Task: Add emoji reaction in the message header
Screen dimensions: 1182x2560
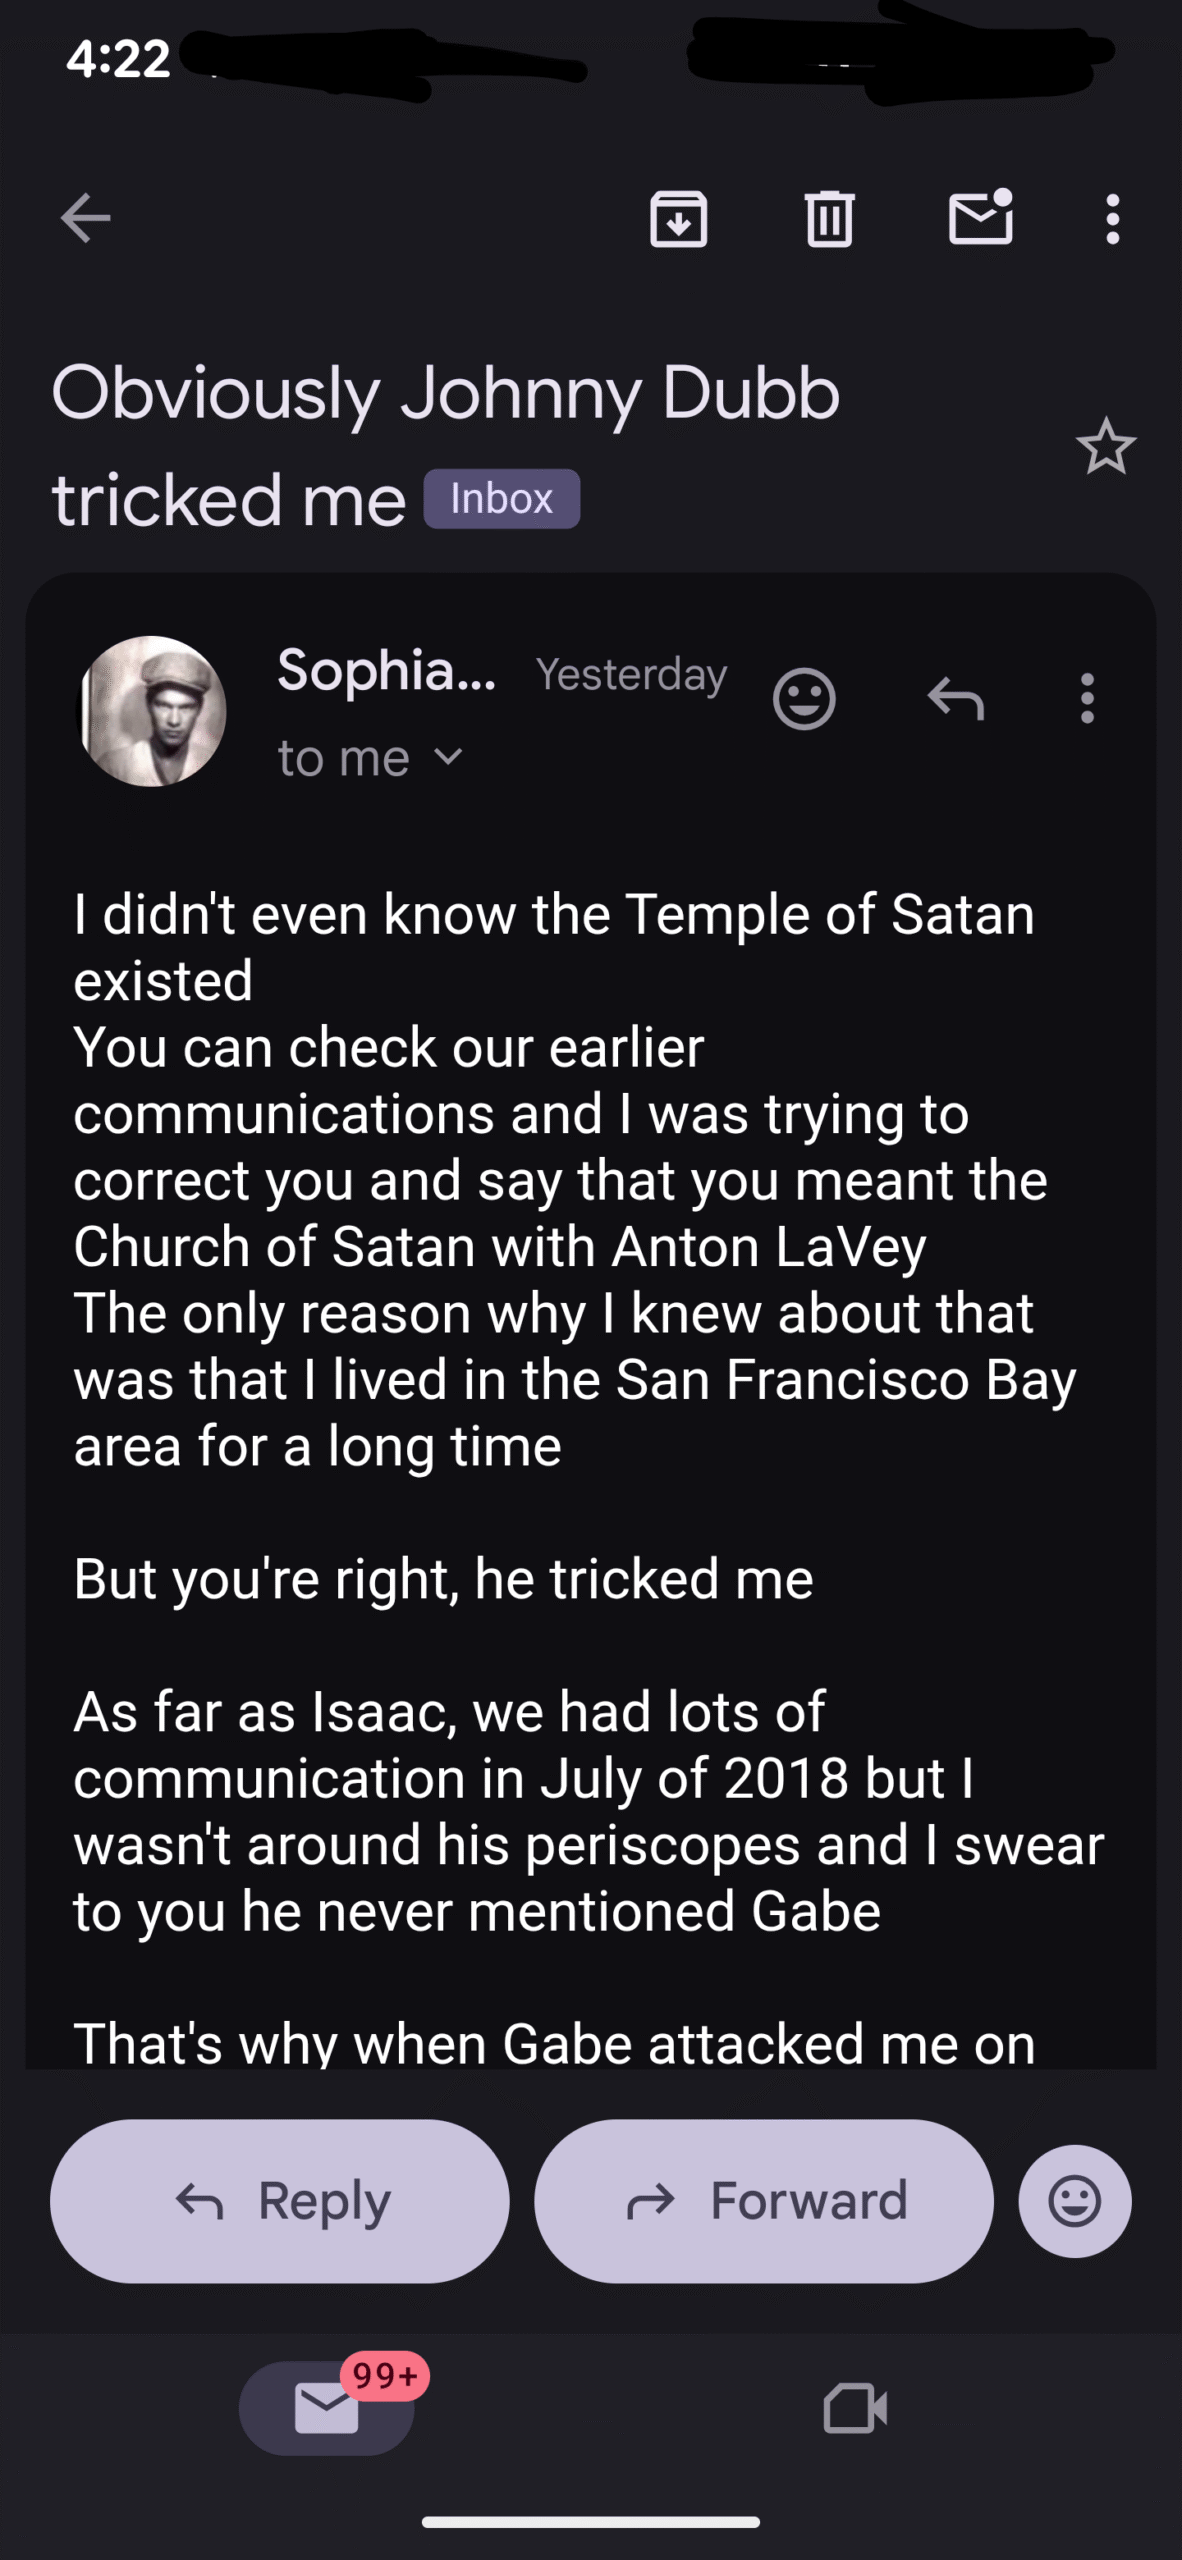Action: pyautogui.click(x=804, y=698)
